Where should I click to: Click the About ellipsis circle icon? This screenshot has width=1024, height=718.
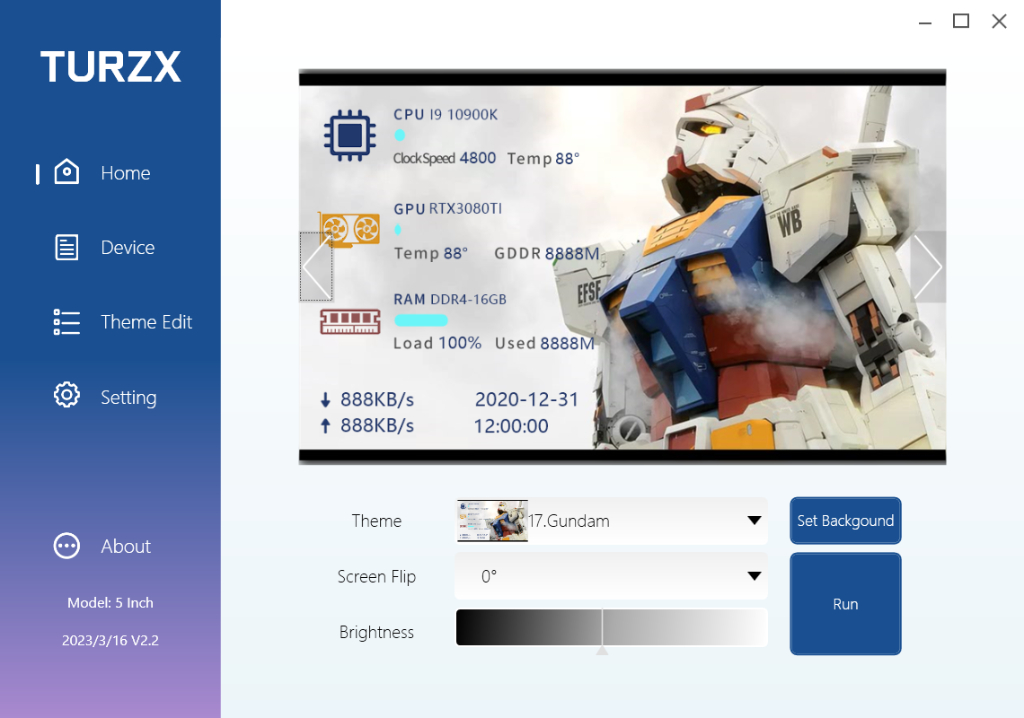tap(66, 546)
